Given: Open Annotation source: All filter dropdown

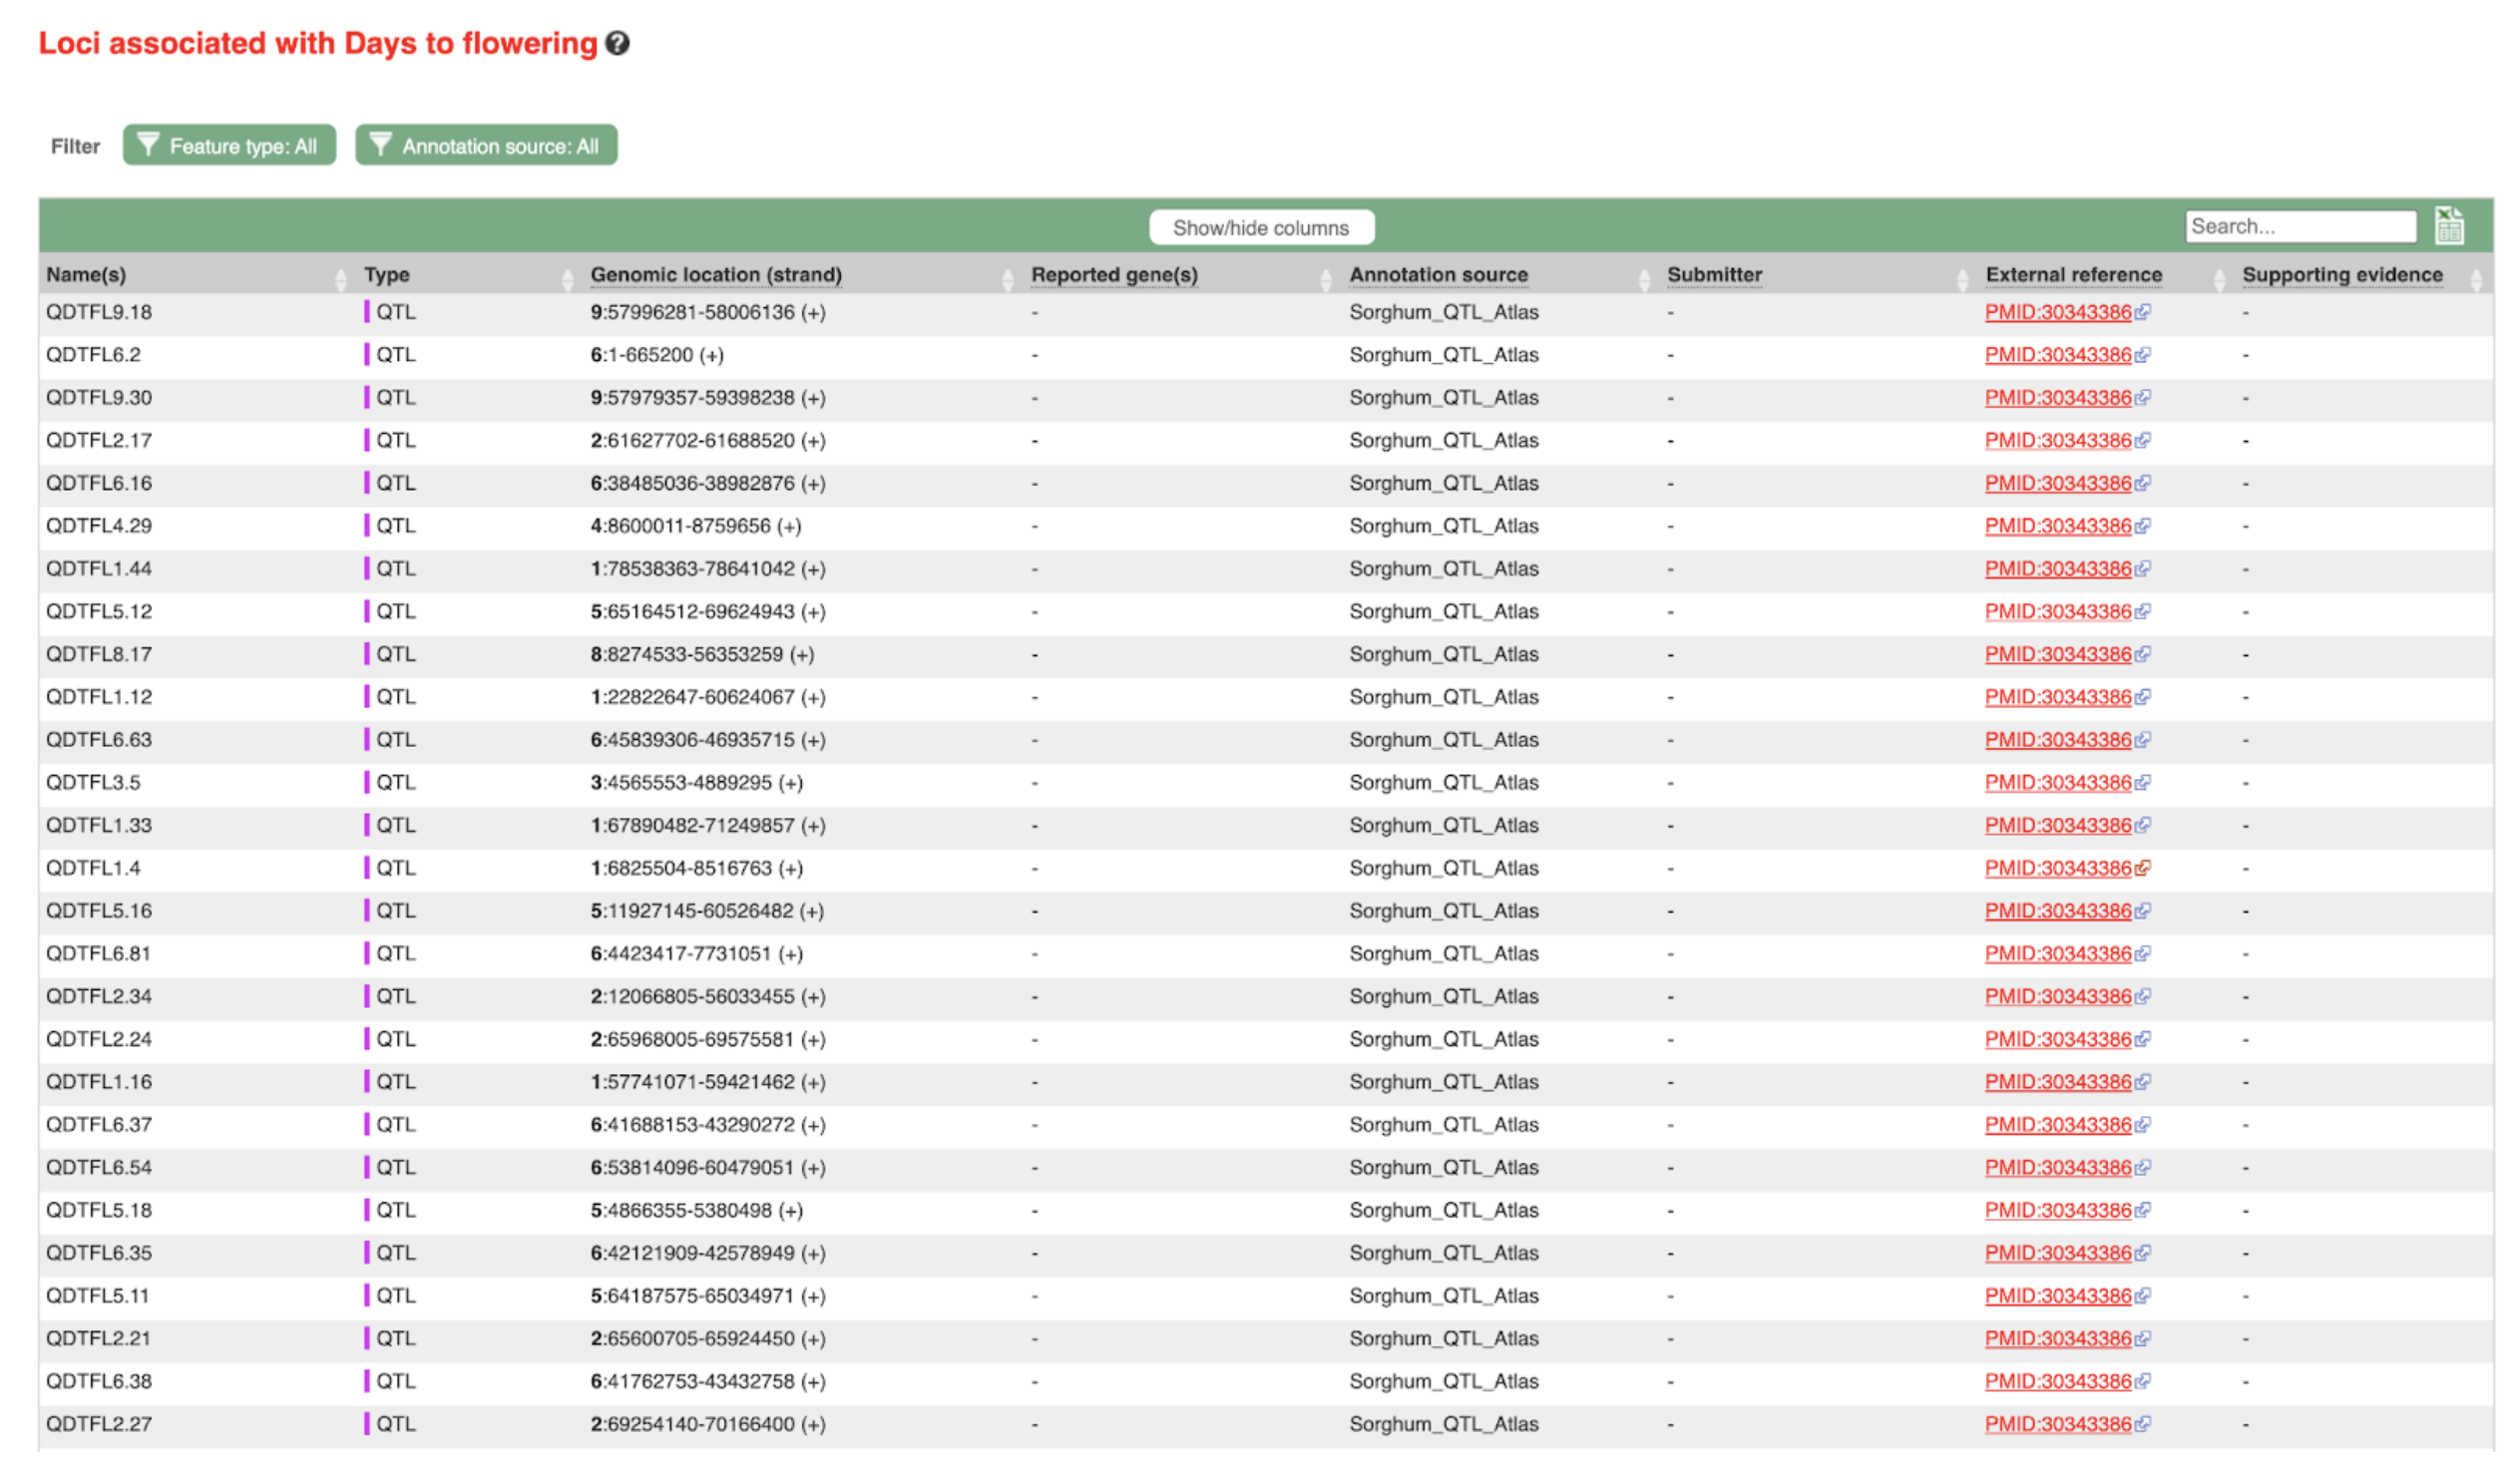Looking at the screenshot, I should pyautogui.click(x=486, y=145).
